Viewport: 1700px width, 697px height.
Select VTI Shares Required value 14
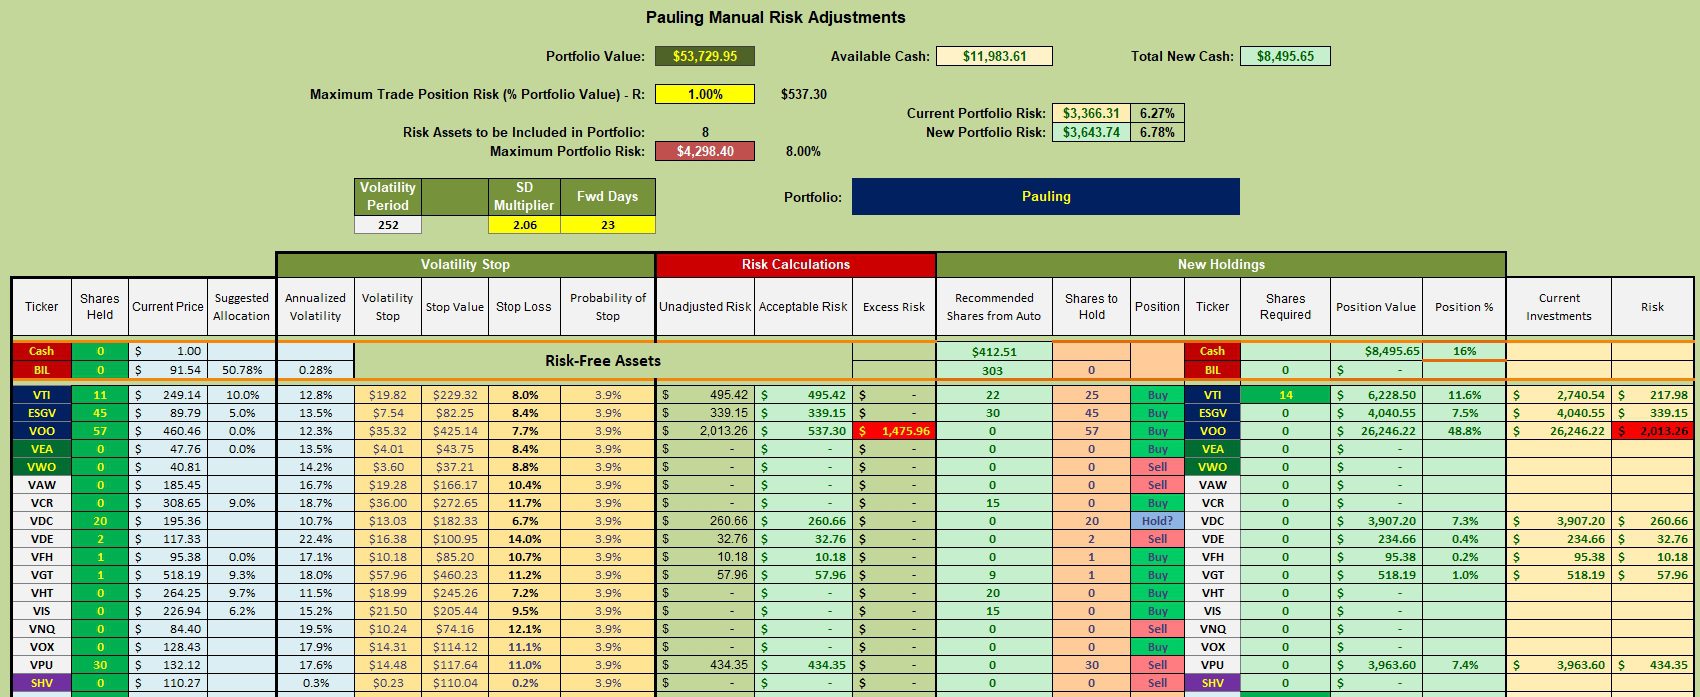point(1285,395)
